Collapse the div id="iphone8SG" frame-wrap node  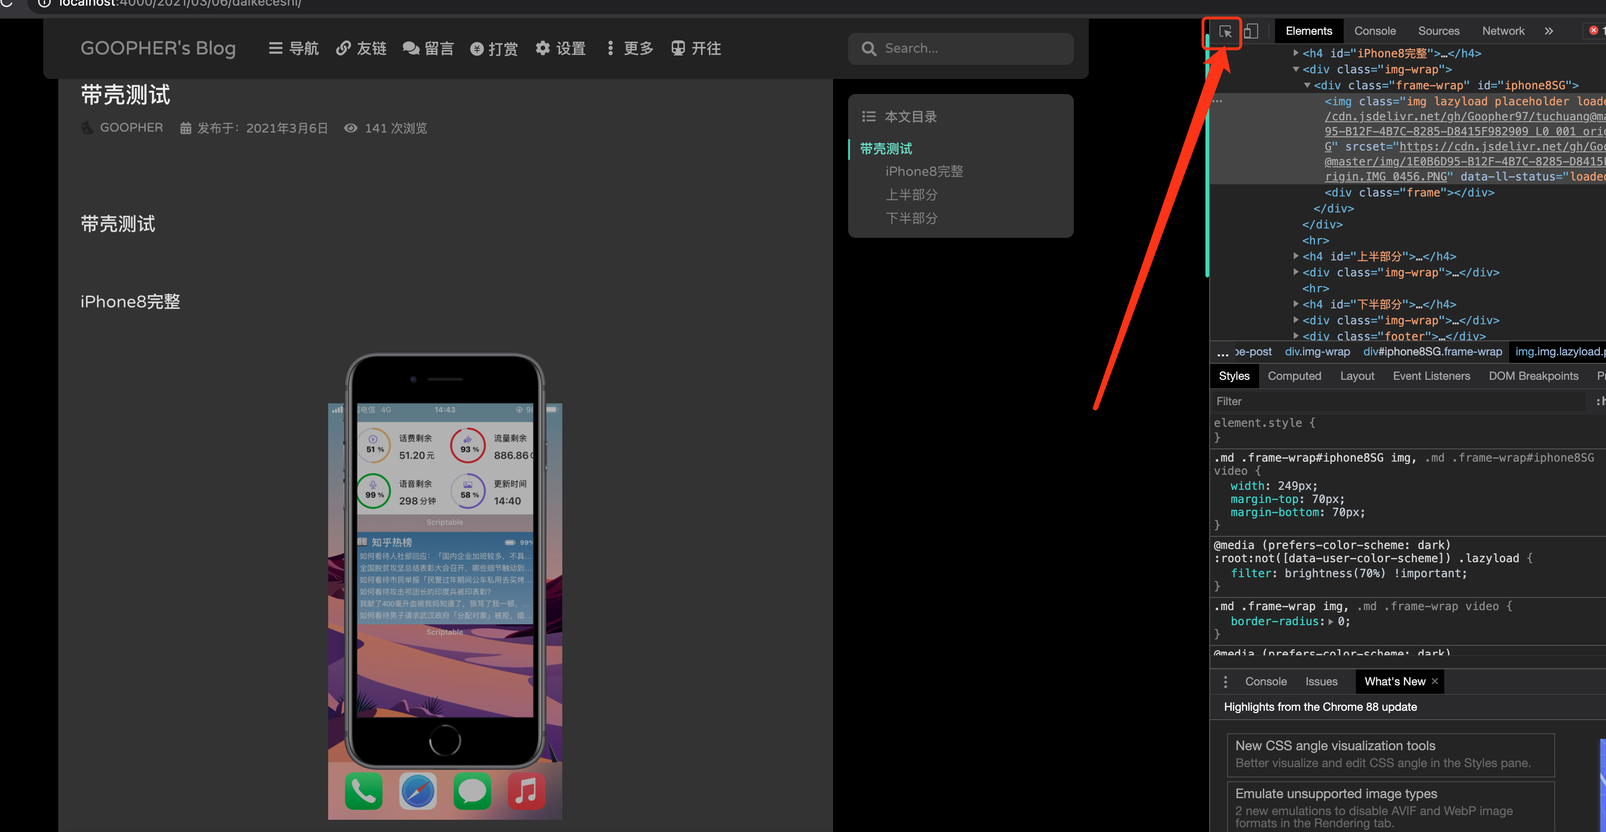point(1307,85)
